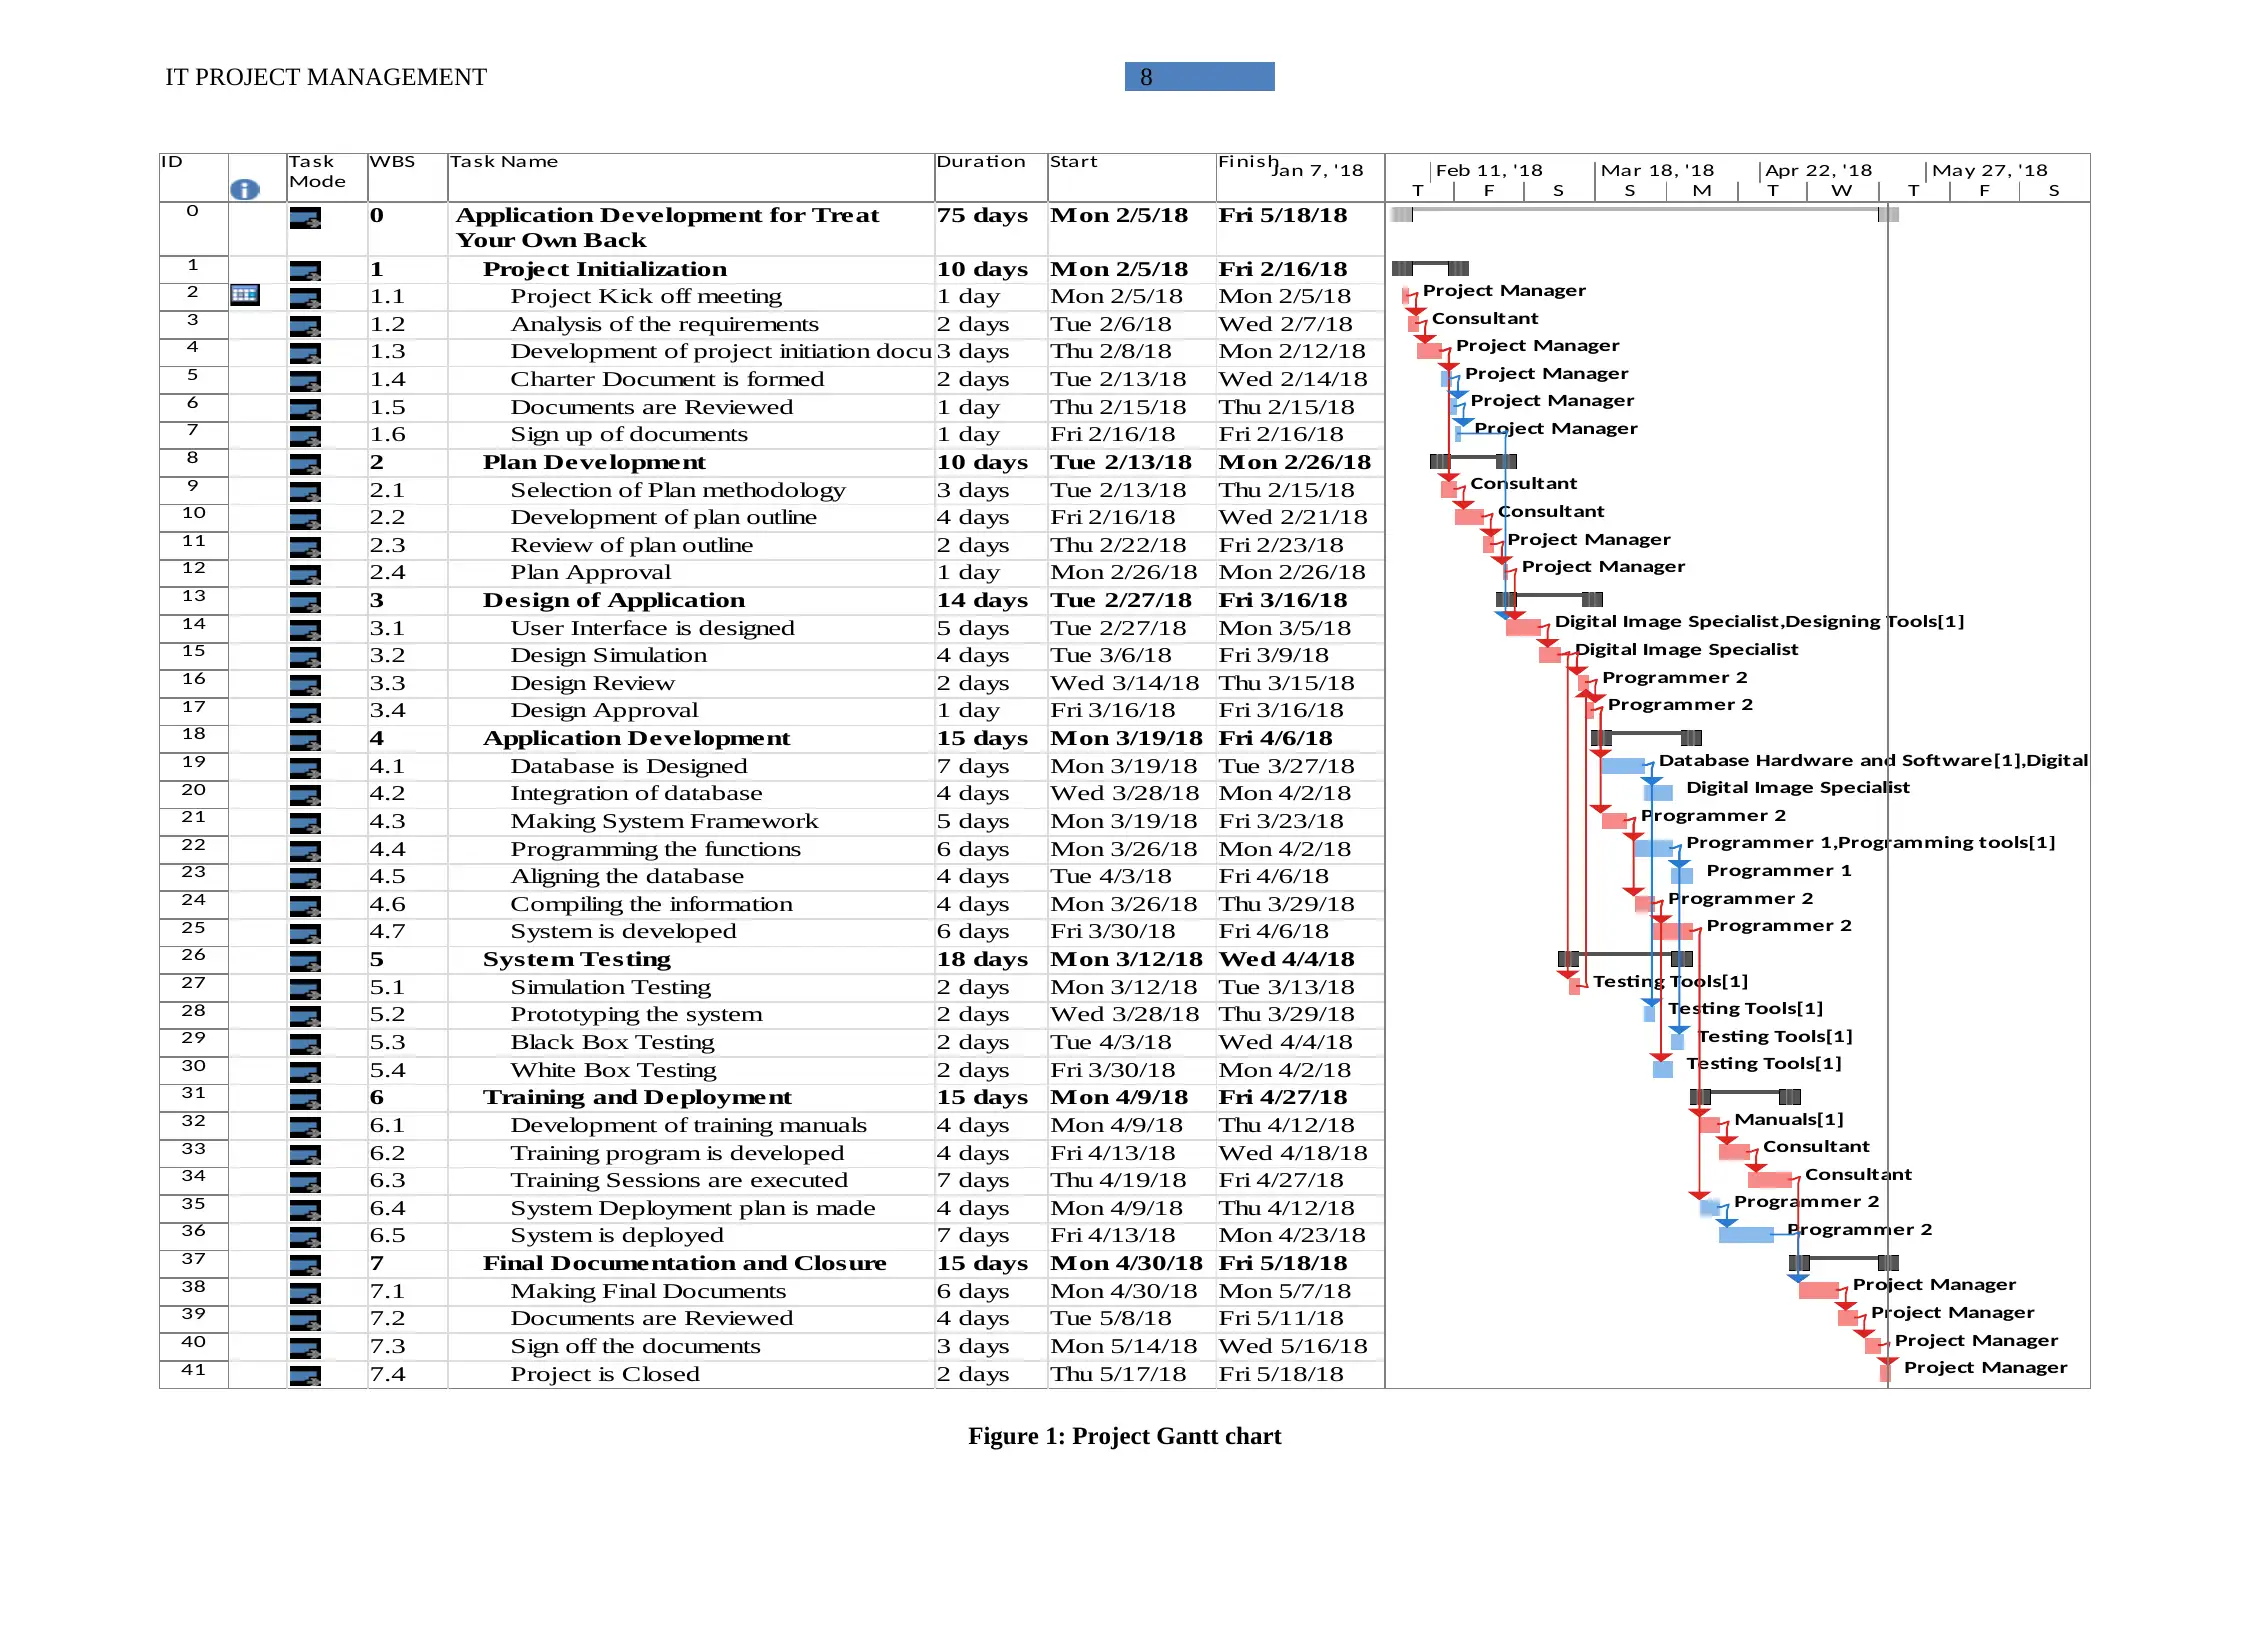Click the 'Figure 1: Project Gantt chart' caption
Image resolution: width=2250 pixels, height=1650 pixels.
pos(1124,1436)
